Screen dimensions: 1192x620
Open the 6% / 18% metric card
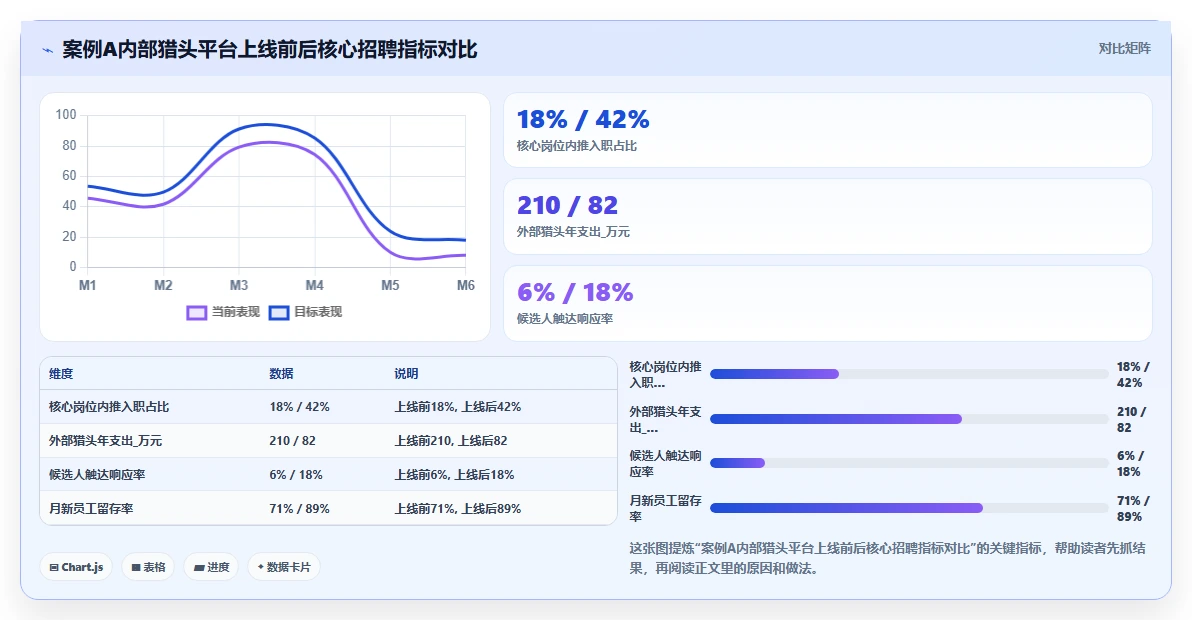(x=828, y=303)
